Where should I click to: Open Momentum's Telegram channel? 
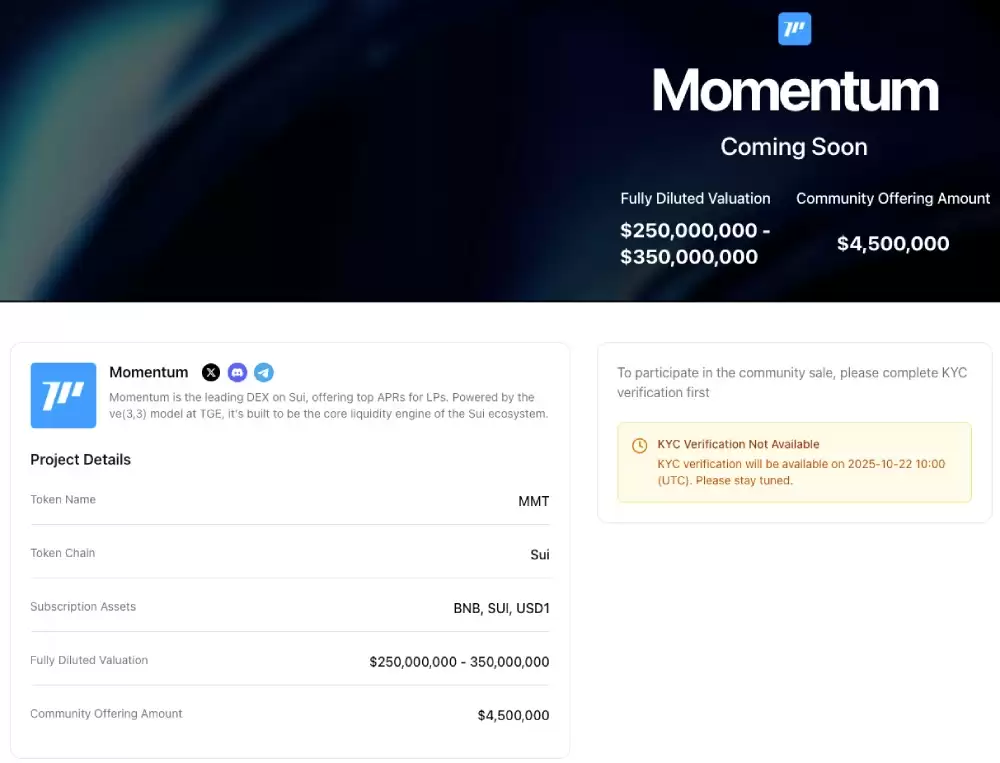click(x=264, y=372)
